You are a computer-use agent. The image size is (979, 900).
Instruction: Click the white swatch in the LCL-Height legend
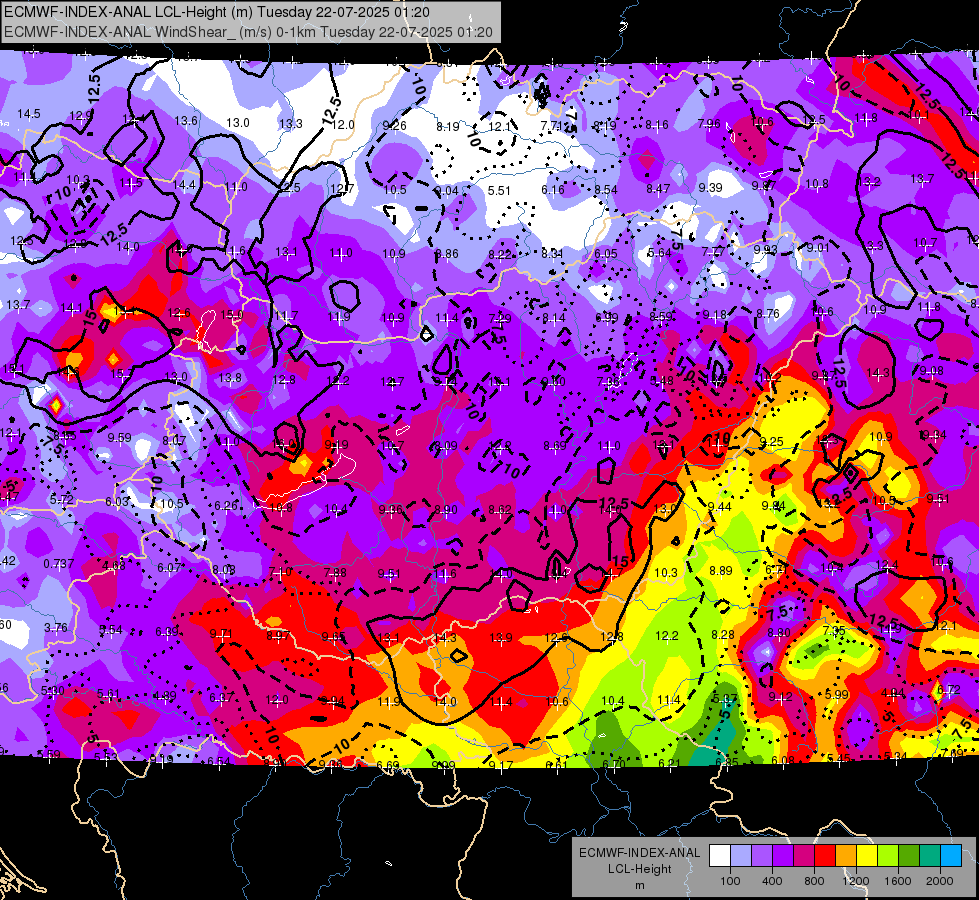(720, 856)
